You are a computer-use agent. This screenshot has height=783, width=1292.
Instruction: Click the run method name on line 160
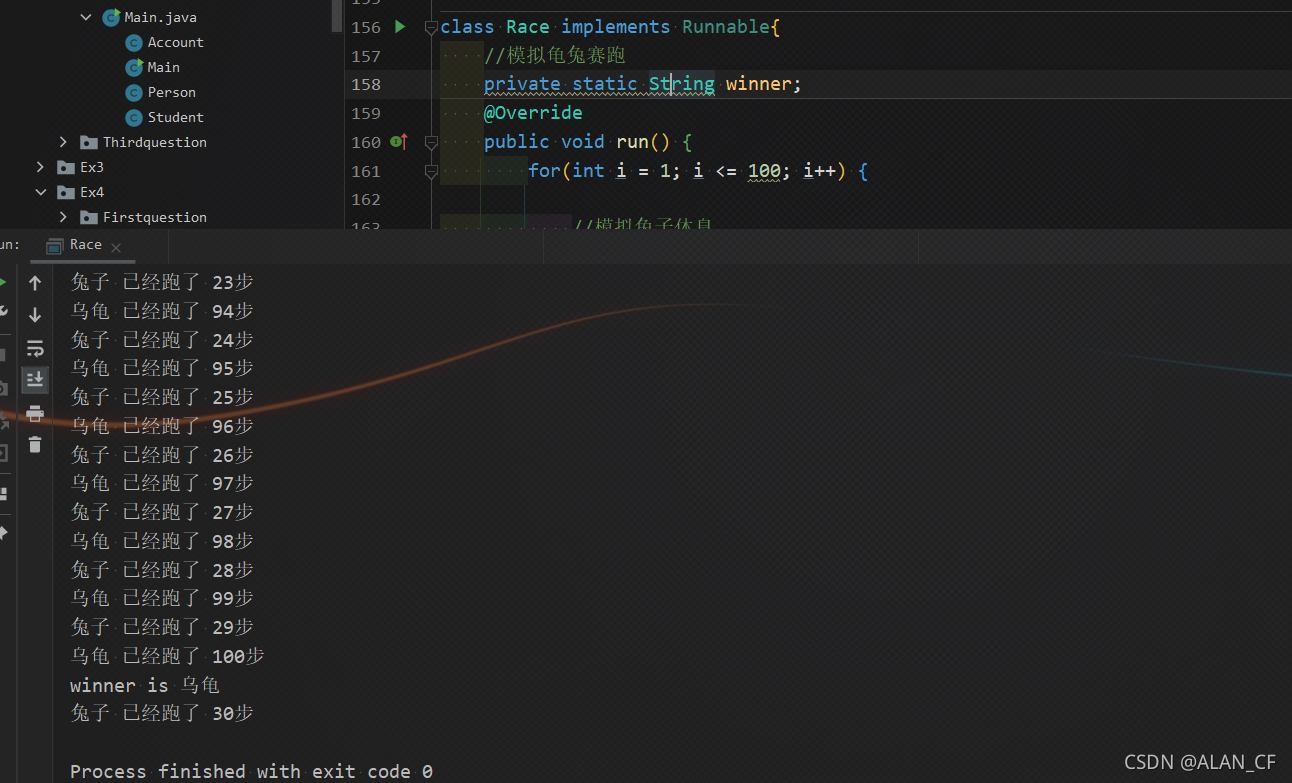632,142
